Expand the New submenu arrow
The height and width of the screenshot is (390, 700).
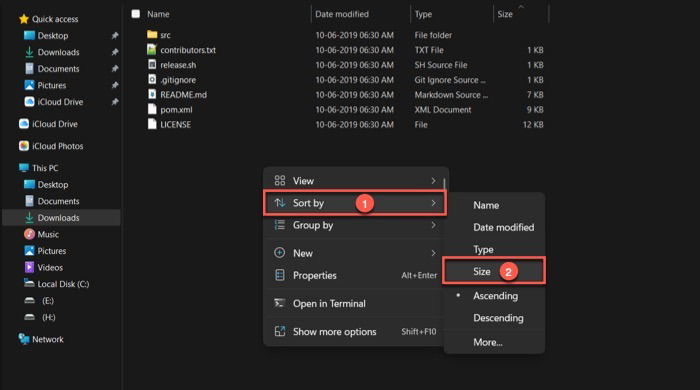click(433, 253)
